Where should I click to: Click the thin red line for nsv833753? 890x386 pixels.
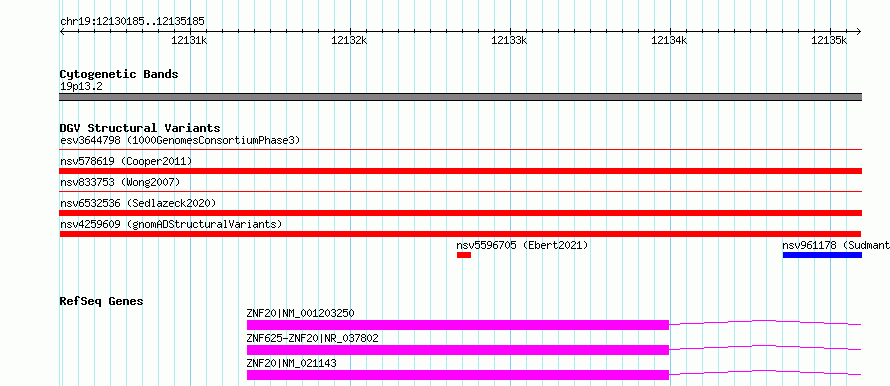460,192
